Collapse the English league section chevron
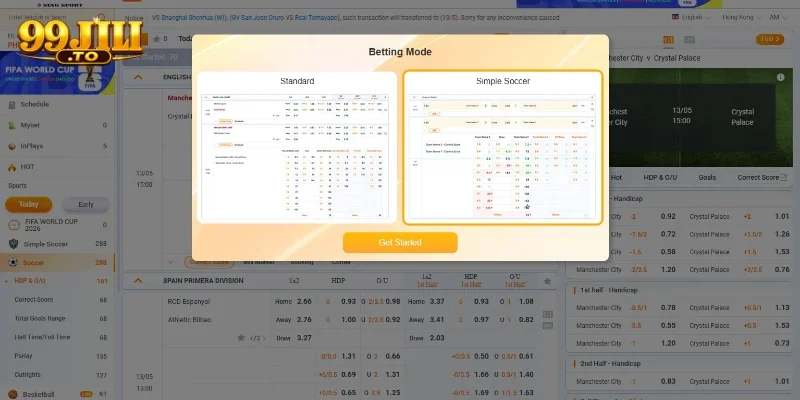This screenshot has height=400, width=800. pyautogui.click(x=138, y=77)
